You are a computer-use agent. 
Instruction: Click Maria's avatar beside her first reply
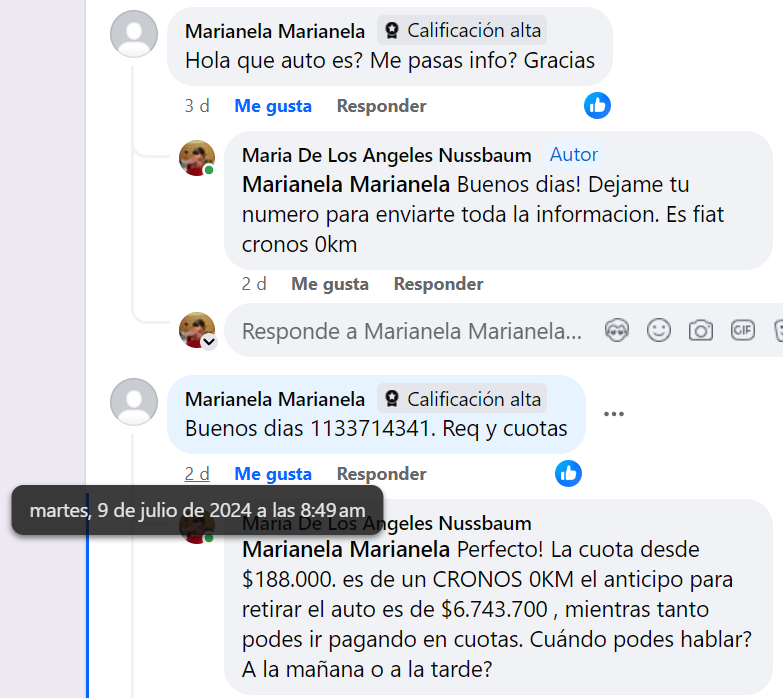pos(197,158)
